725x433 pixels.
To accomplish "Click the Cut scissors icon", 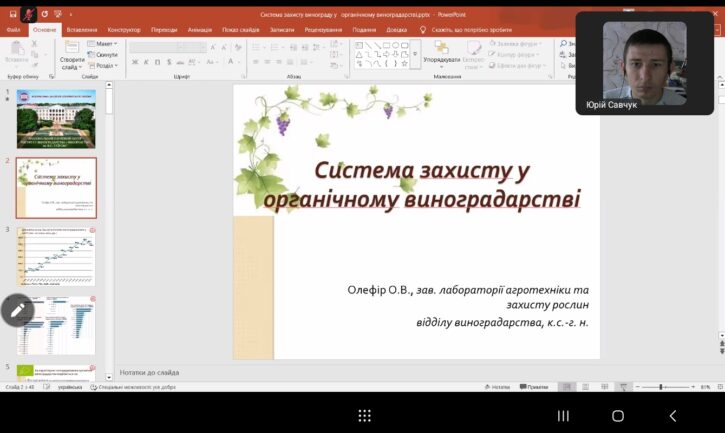I will tap(34, 43).
